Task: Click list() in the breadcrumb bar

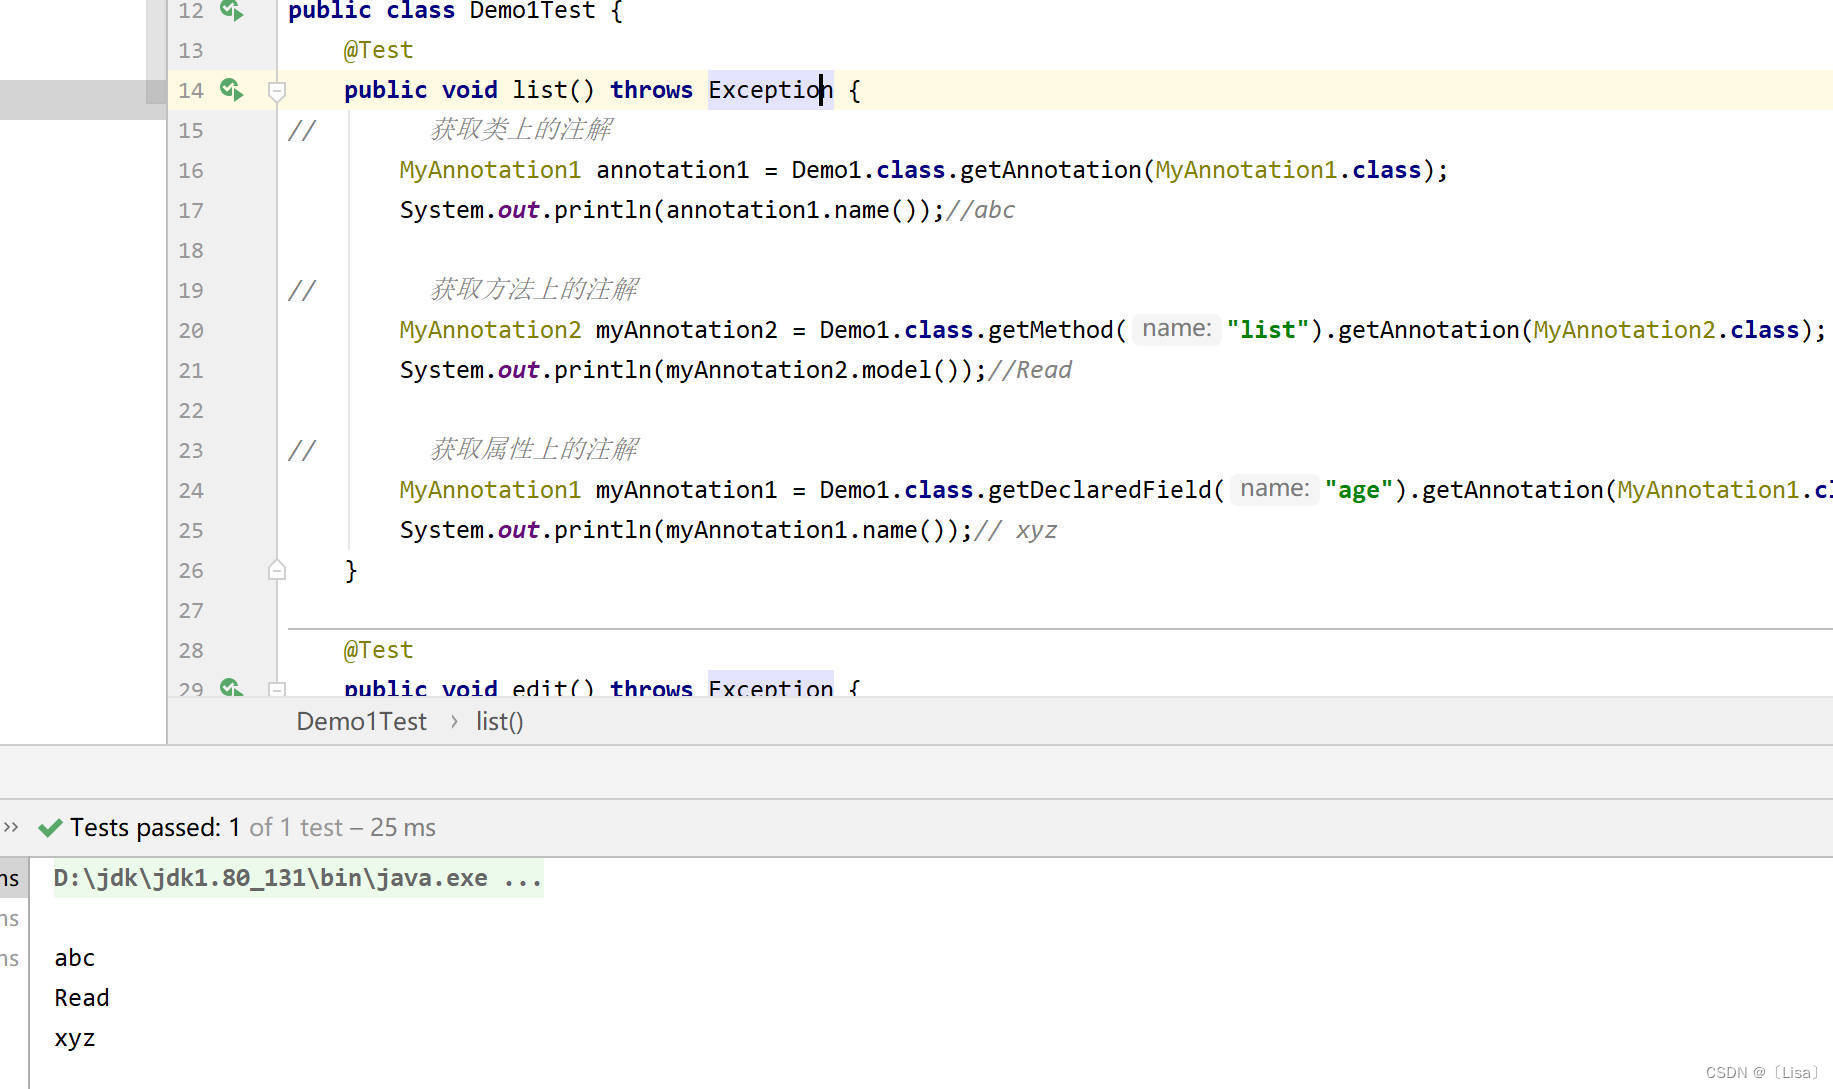Action: pyautogui.click(x=499, y=721)
